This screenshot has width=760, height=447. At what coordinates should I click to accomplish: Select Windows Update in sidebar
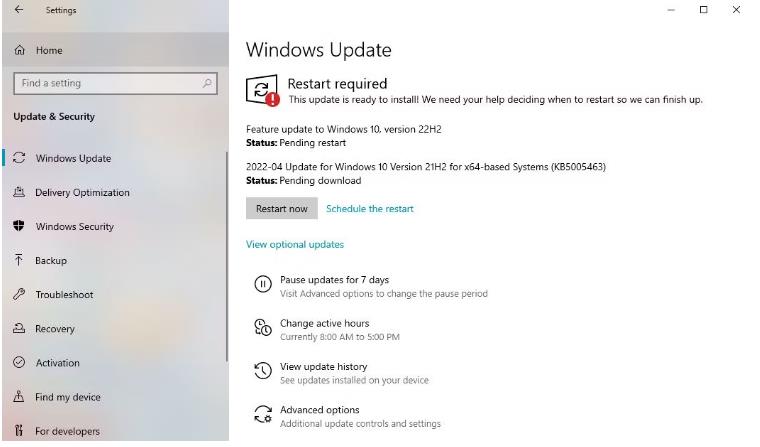[115, 158]
